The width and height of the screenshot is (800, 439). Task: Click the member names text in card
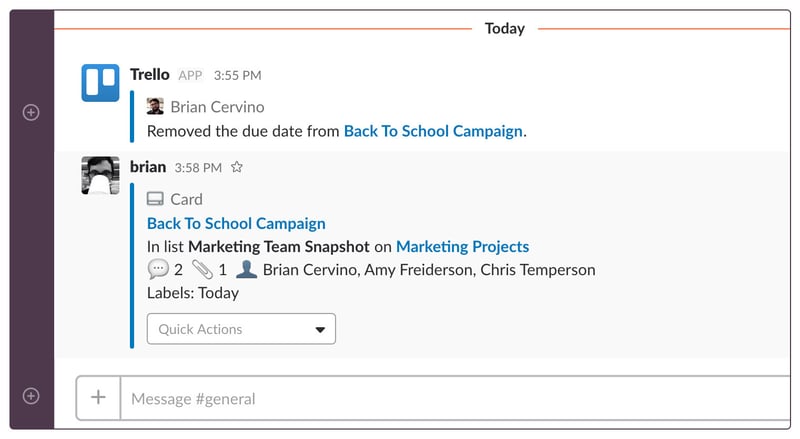point(429,270)
